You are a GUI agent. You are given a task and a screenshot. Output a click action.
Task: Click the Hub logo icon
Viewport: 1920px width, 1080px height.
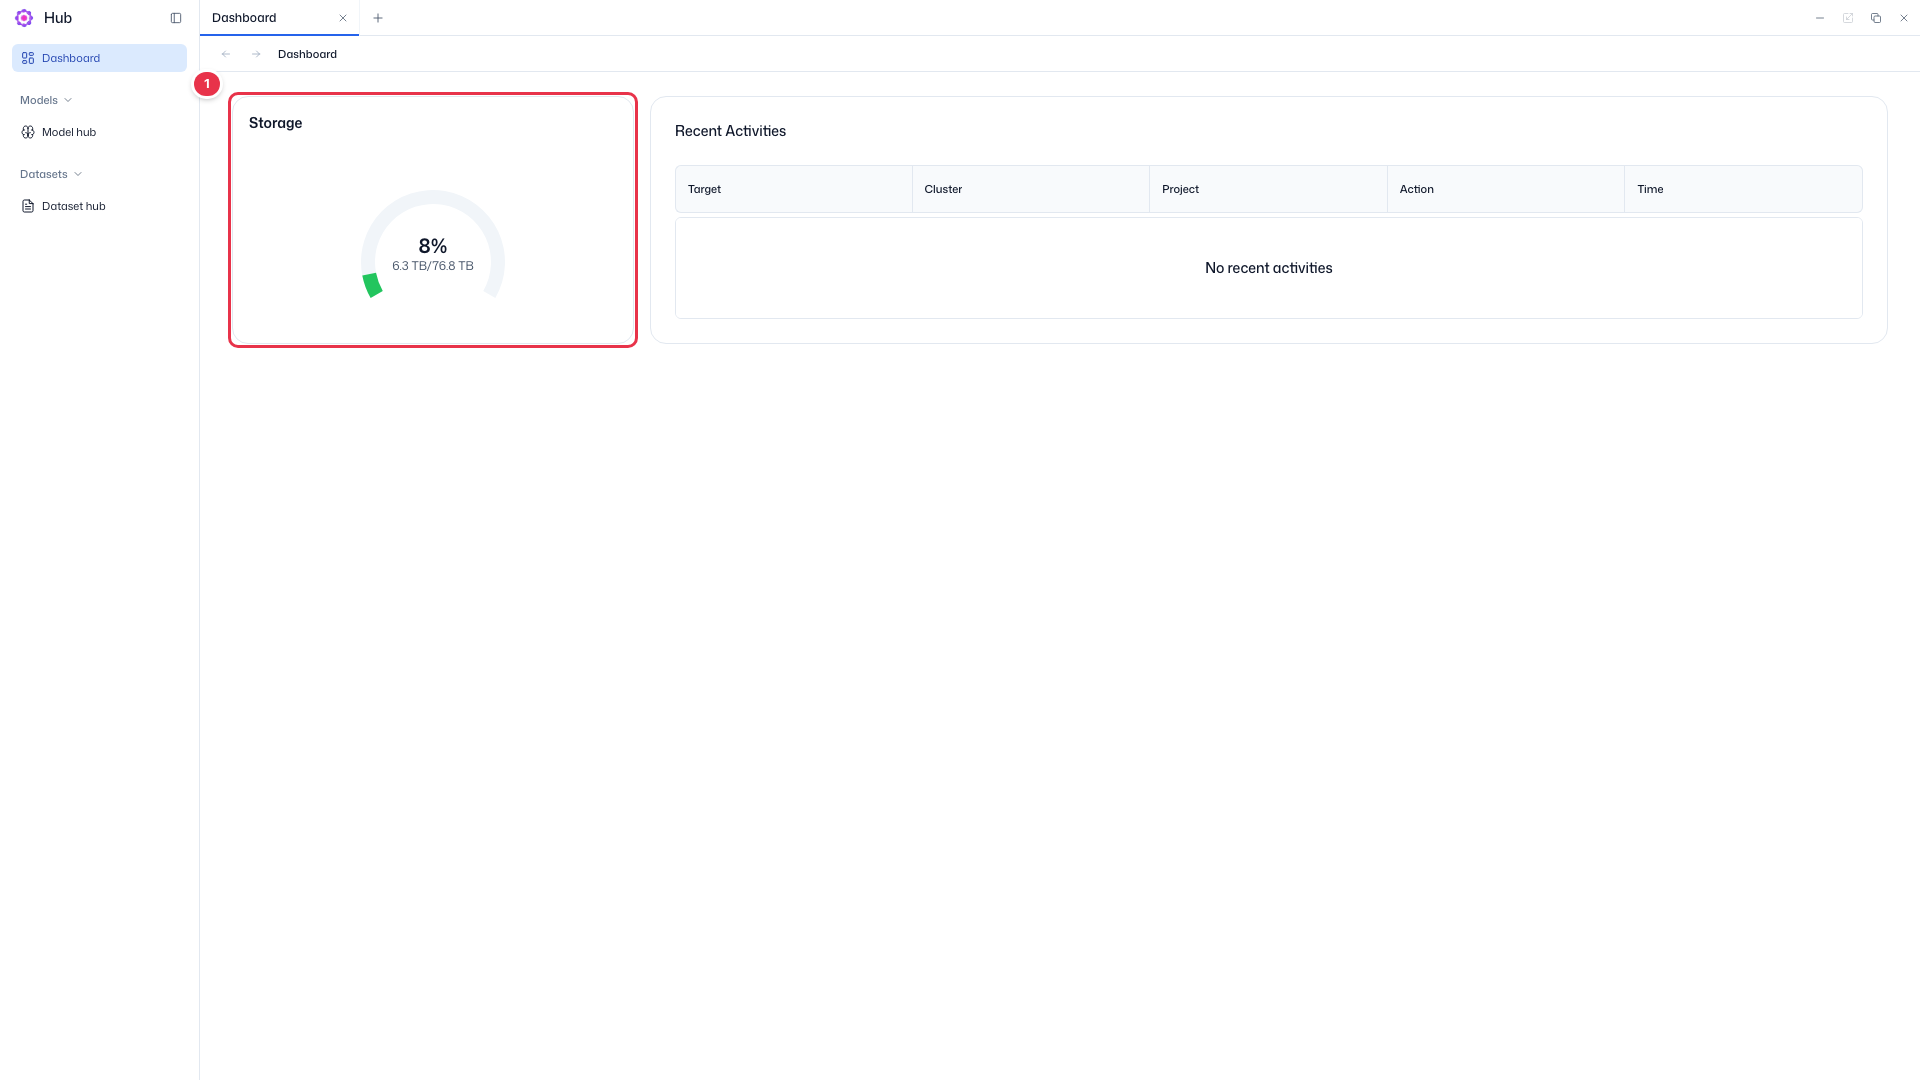pyautogui.click(x=24, y=18)
